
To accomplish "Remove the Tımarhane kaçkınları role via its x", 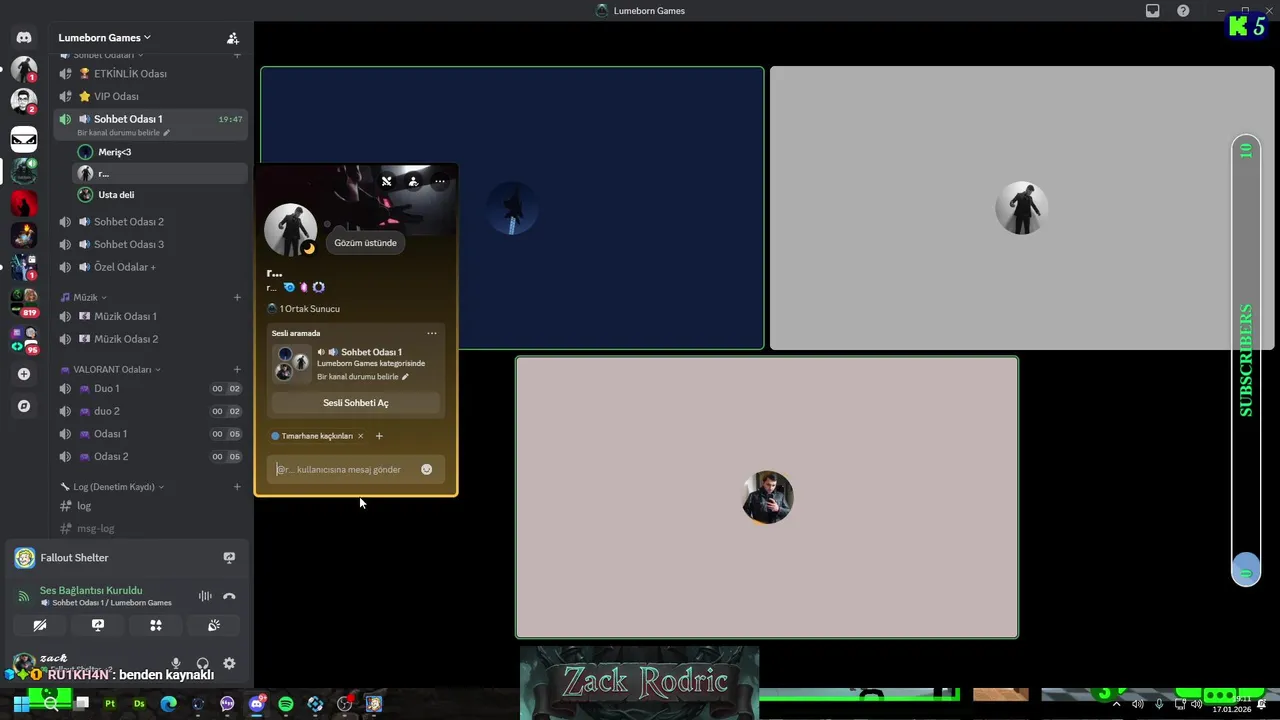I will 360,436.
